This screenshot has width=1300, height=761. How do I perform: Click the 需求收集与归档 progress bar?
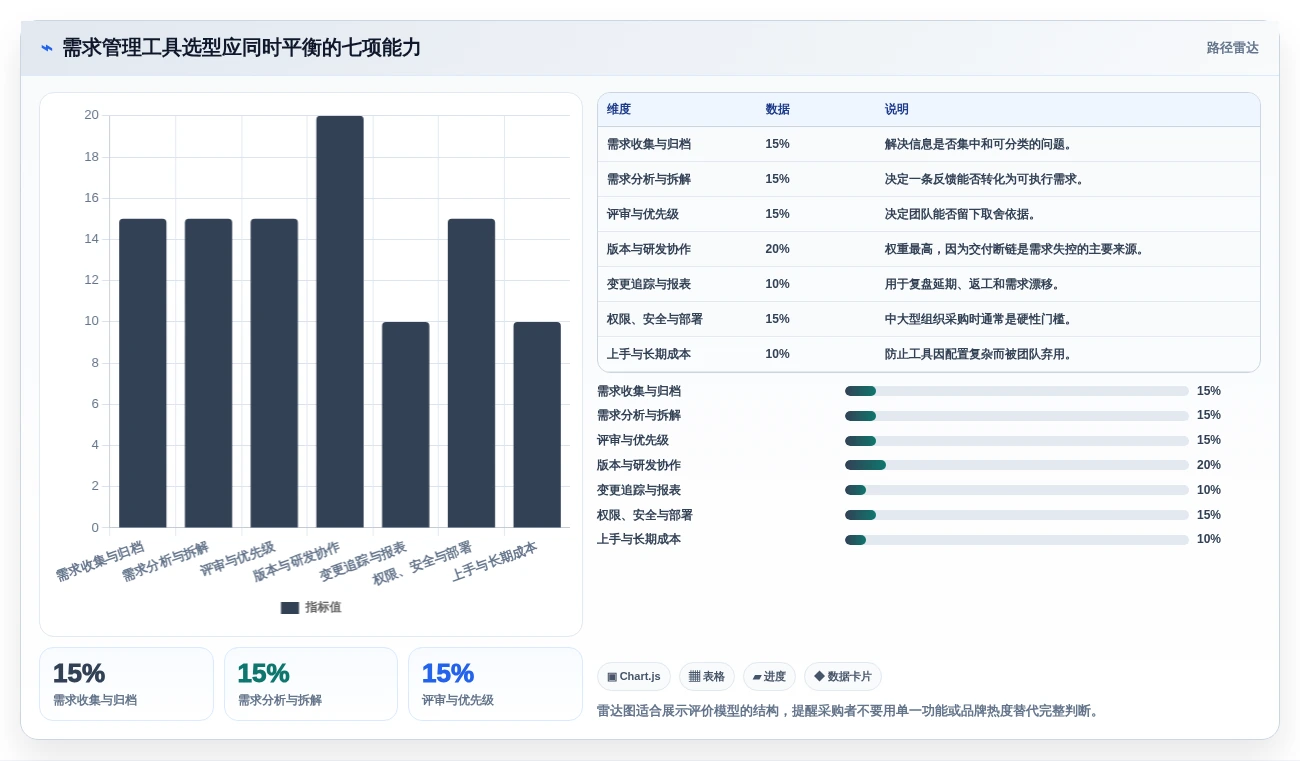click(1017, 391)
